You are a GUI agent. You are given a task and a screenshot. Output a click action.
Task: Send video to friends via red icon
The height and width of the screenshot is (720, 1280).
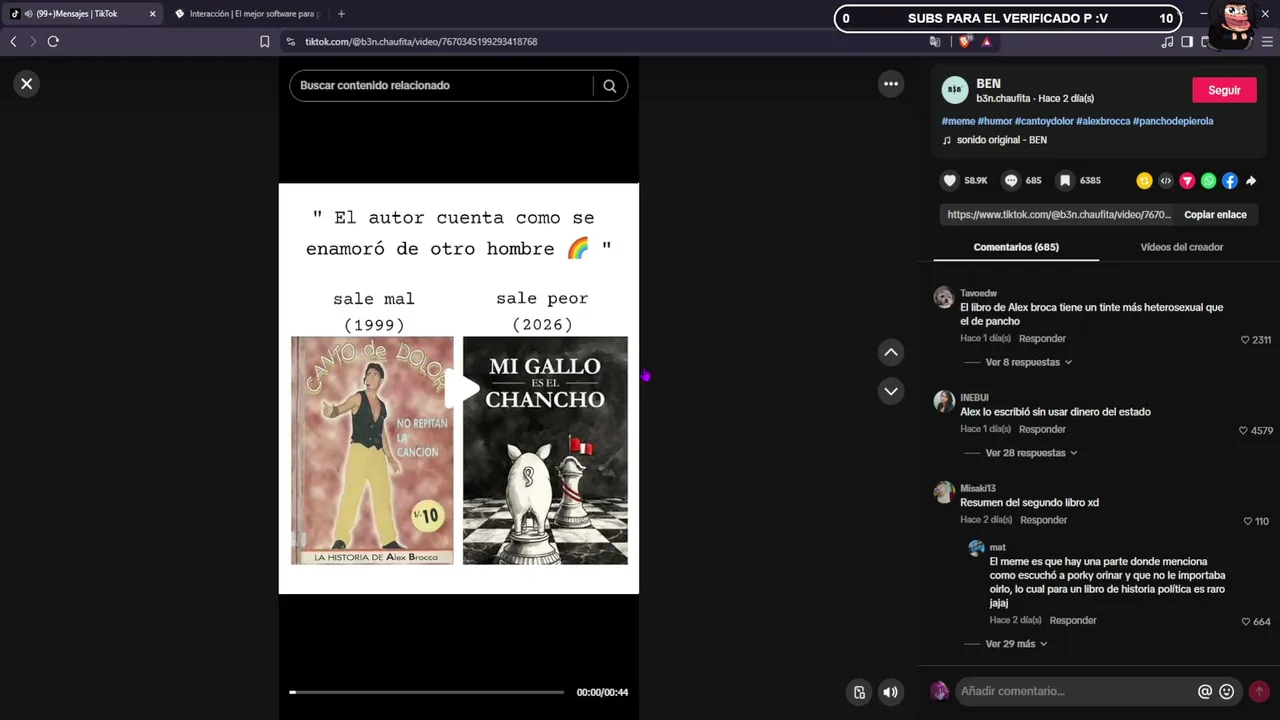coord(1187,181)
